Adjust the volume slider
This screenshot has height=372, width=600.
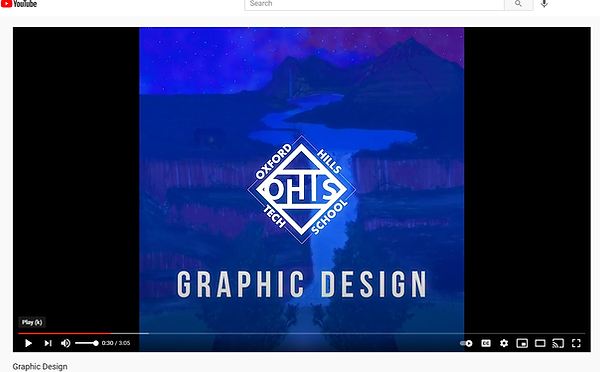tap(86, 343)
